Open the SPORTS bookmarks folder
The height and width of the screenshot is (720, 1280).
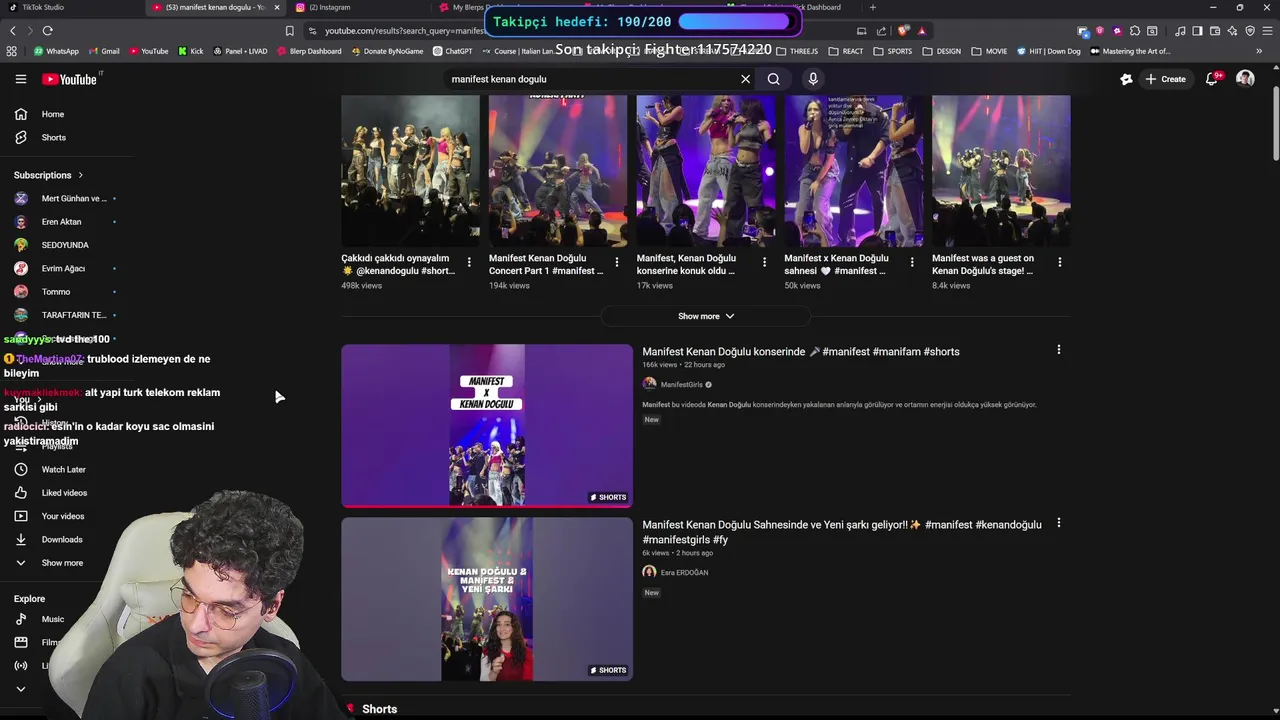click(892, 51)
